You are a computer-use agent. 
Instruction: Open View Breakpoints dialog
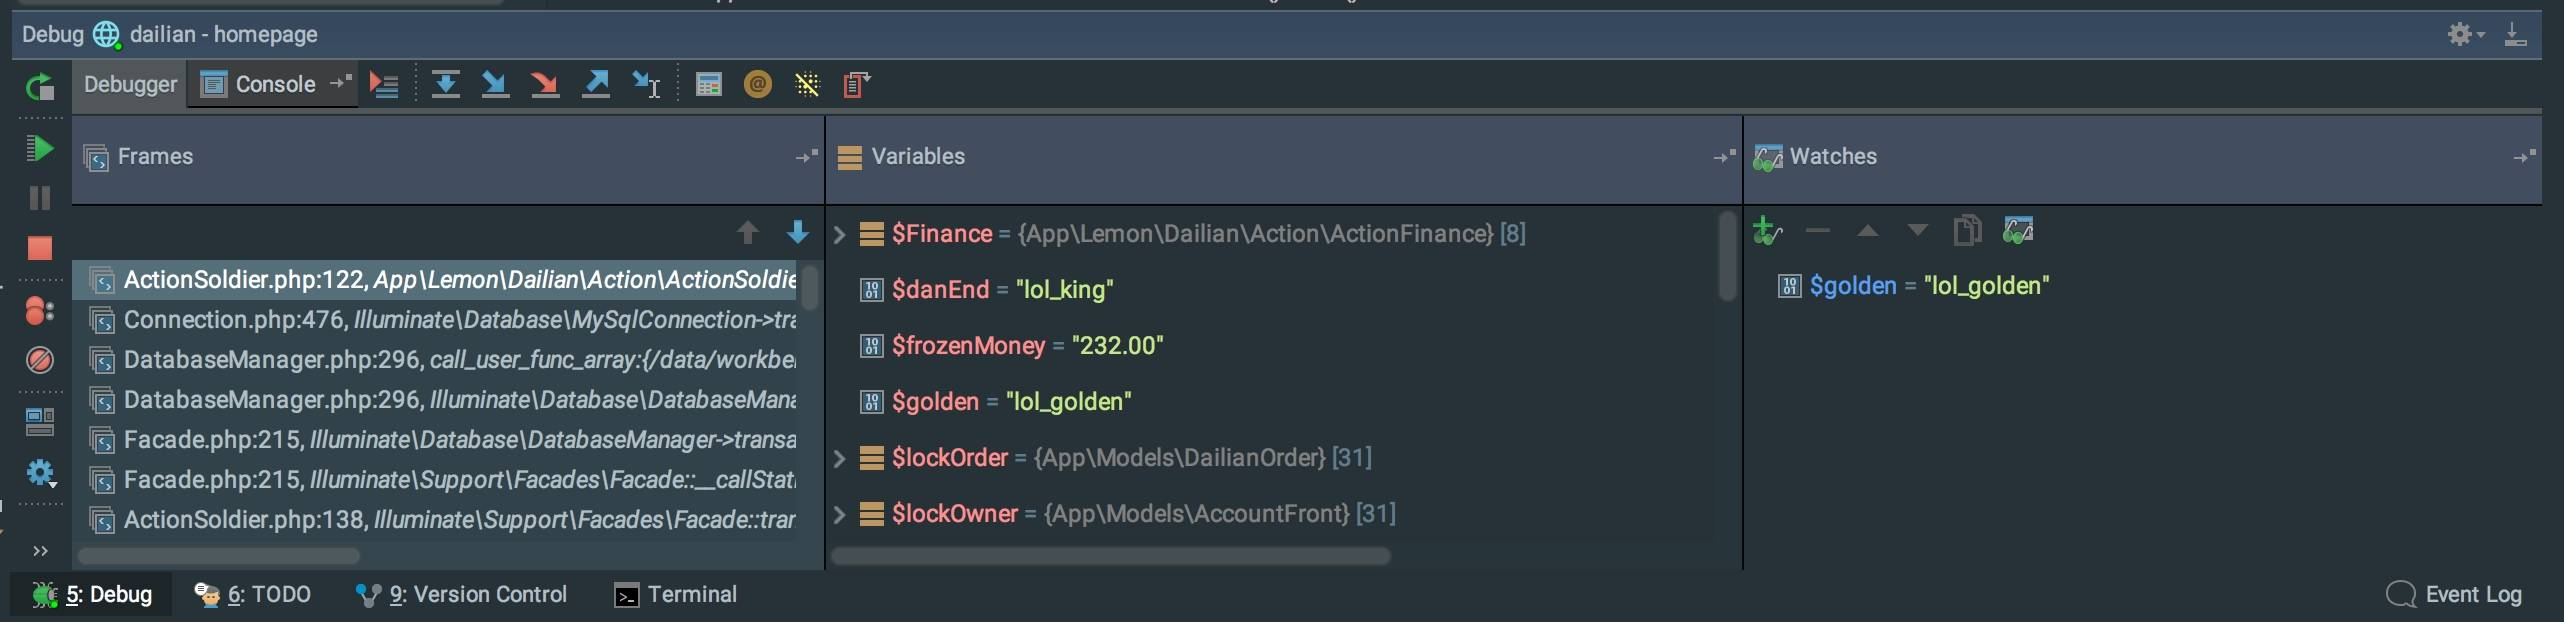tap(39, 311)
